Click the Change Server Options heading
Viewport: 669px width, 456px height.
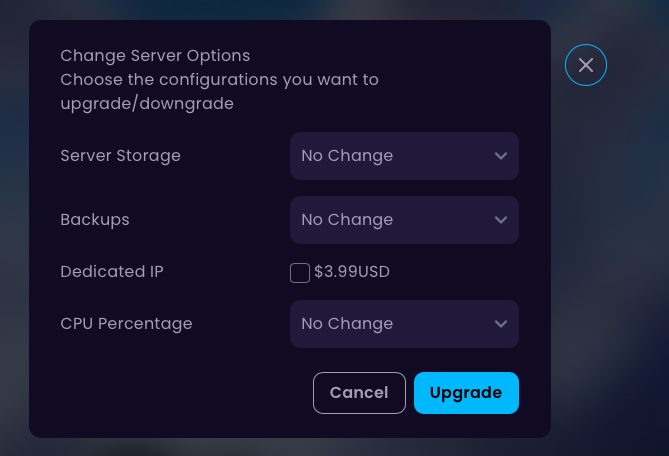pyautogui.click(x=155, y=56)
